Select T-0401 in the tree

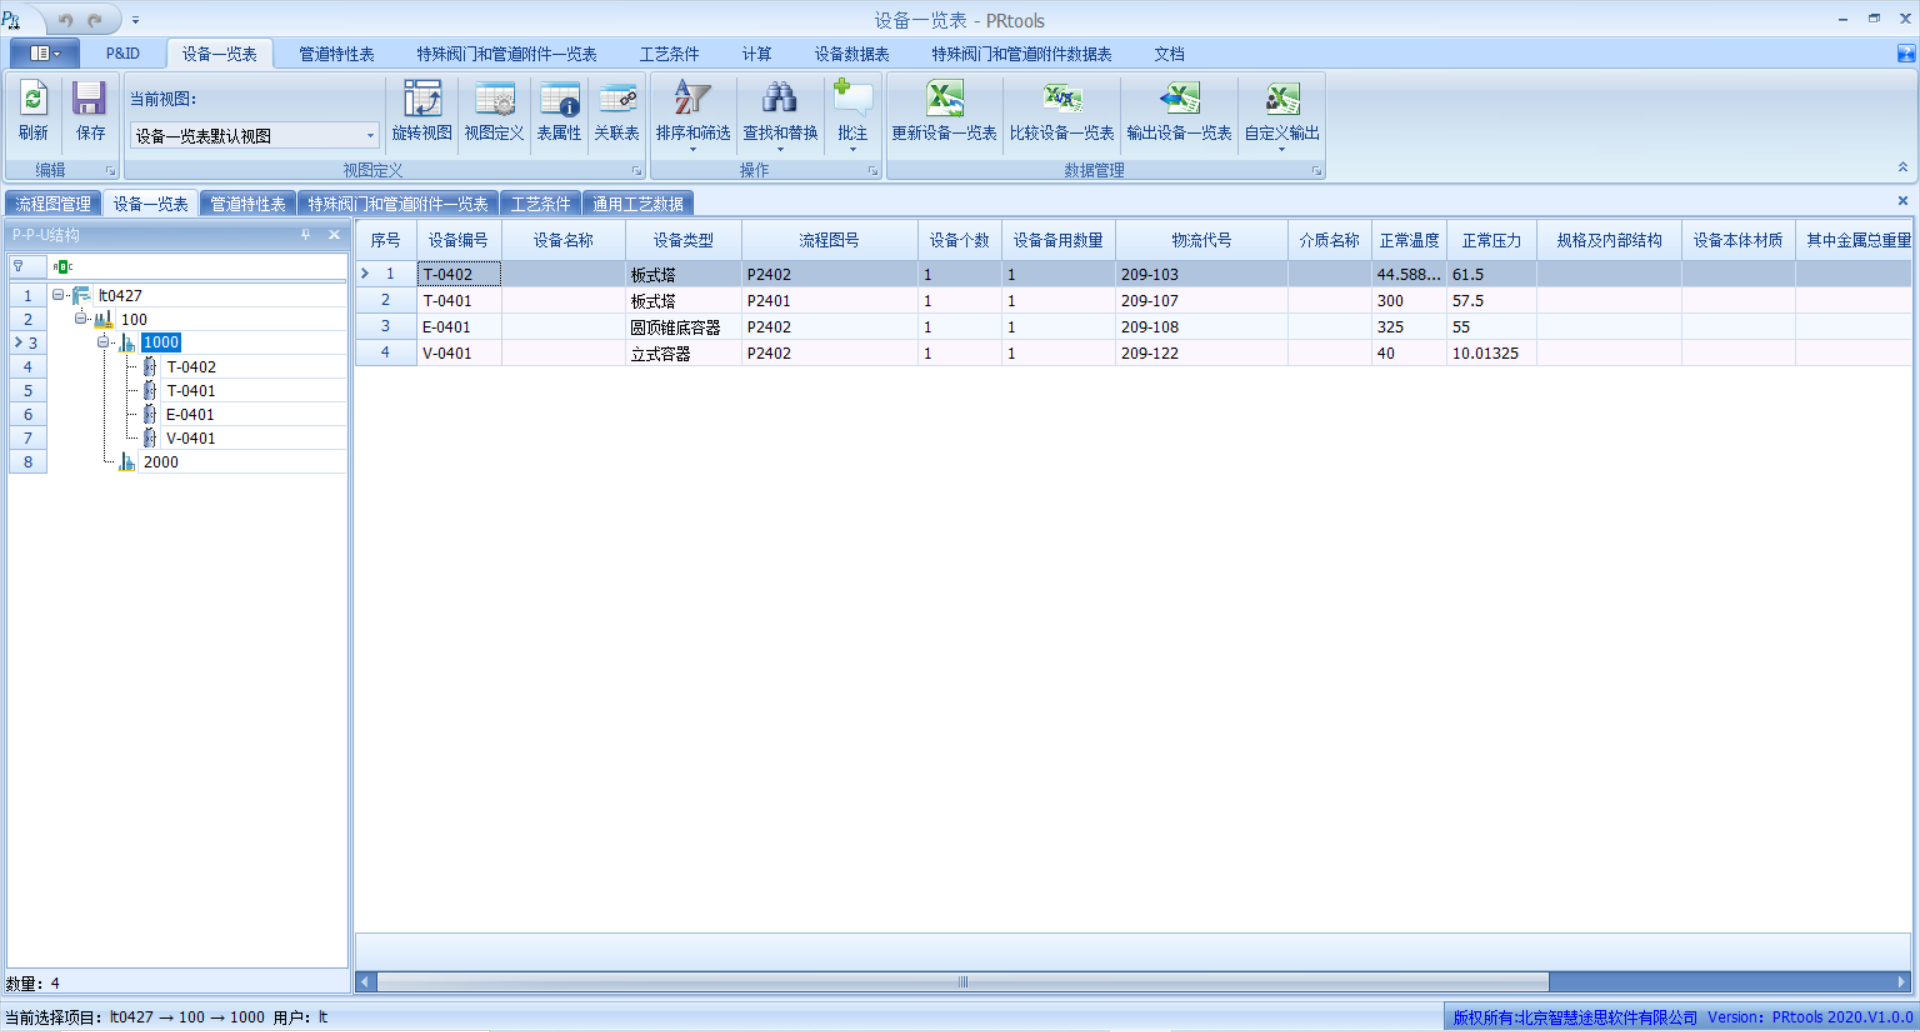(x=190, y=391)
